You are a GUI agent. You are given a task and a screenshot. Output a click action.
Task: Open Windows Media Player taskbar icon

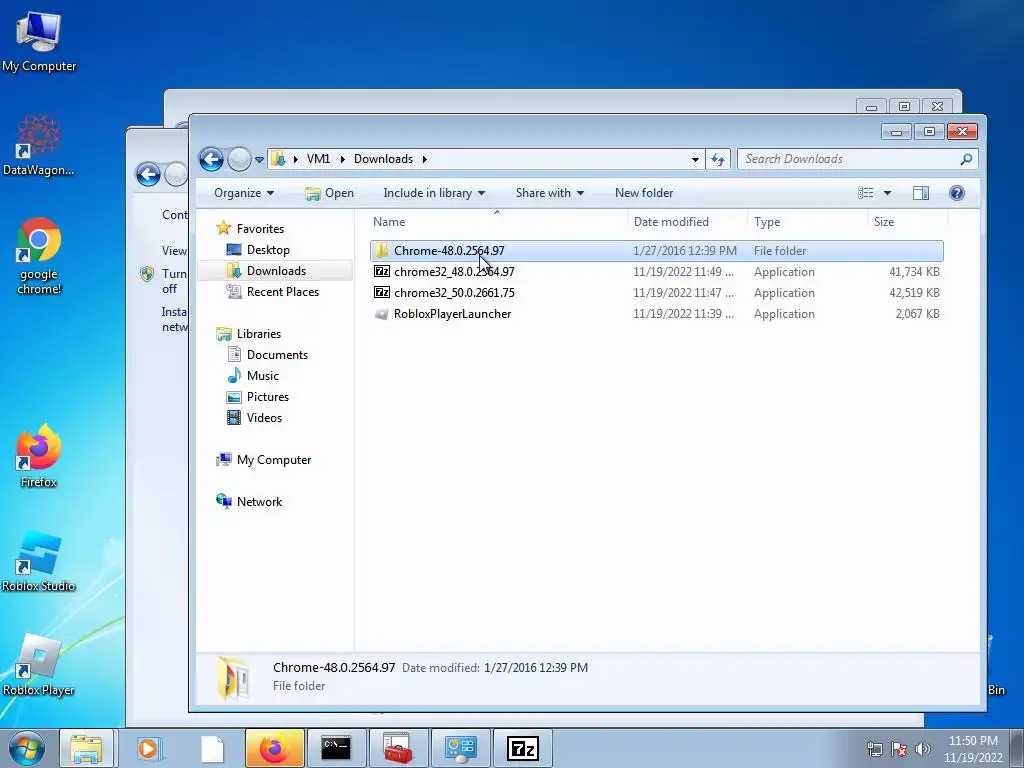148,748
